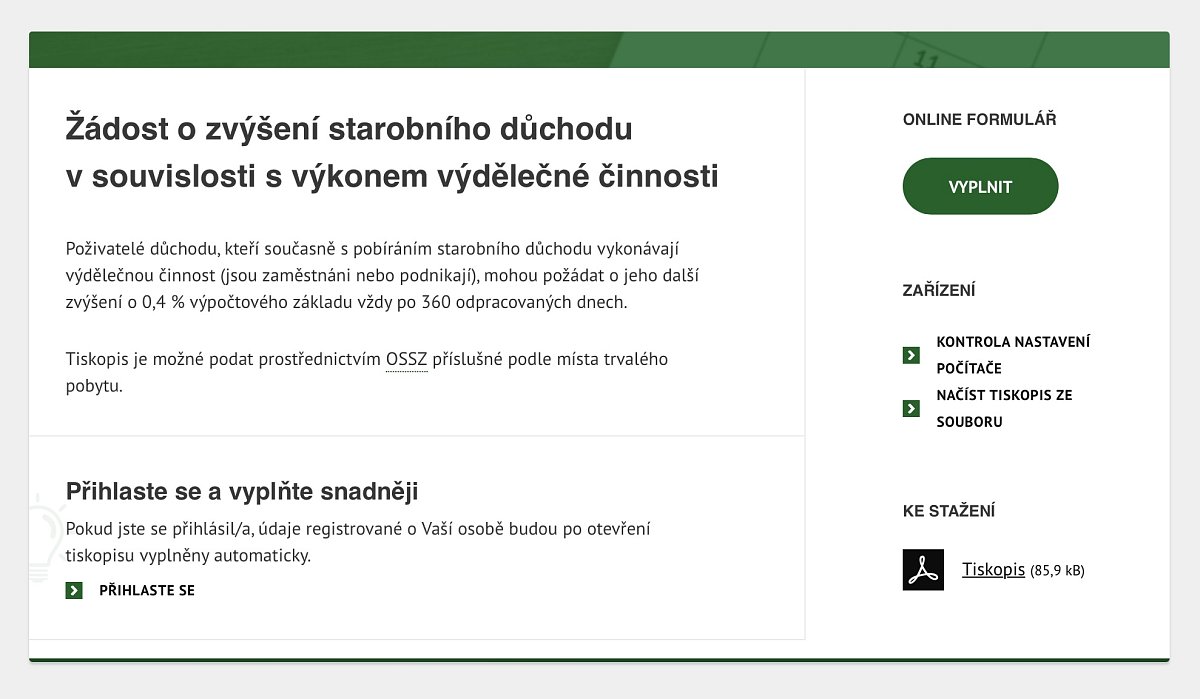This screenshot has width=1200, height=699.
Task: Download the Tiskopis PDF file
Action: coord(993,569)
